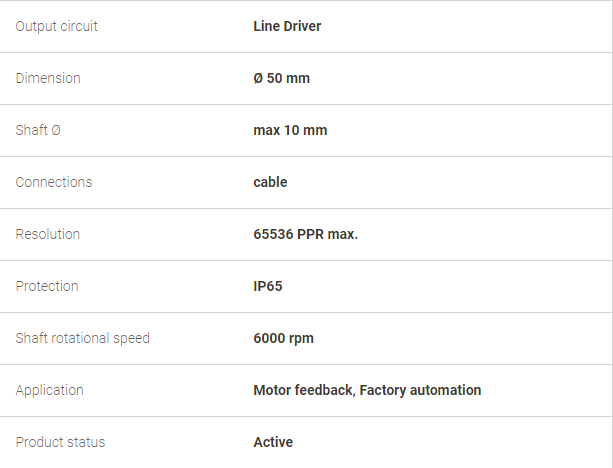Select the IP65 value
The height and width of the screenshot is (468, 613).
point(268,286)
